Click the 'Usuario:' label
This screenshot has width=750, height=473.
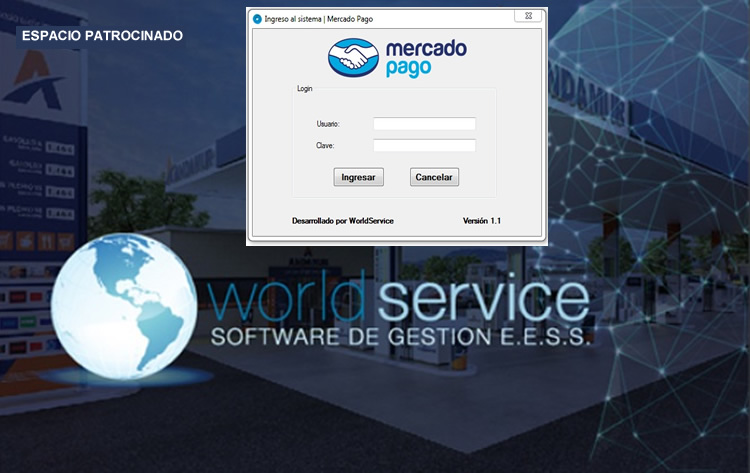328,124
